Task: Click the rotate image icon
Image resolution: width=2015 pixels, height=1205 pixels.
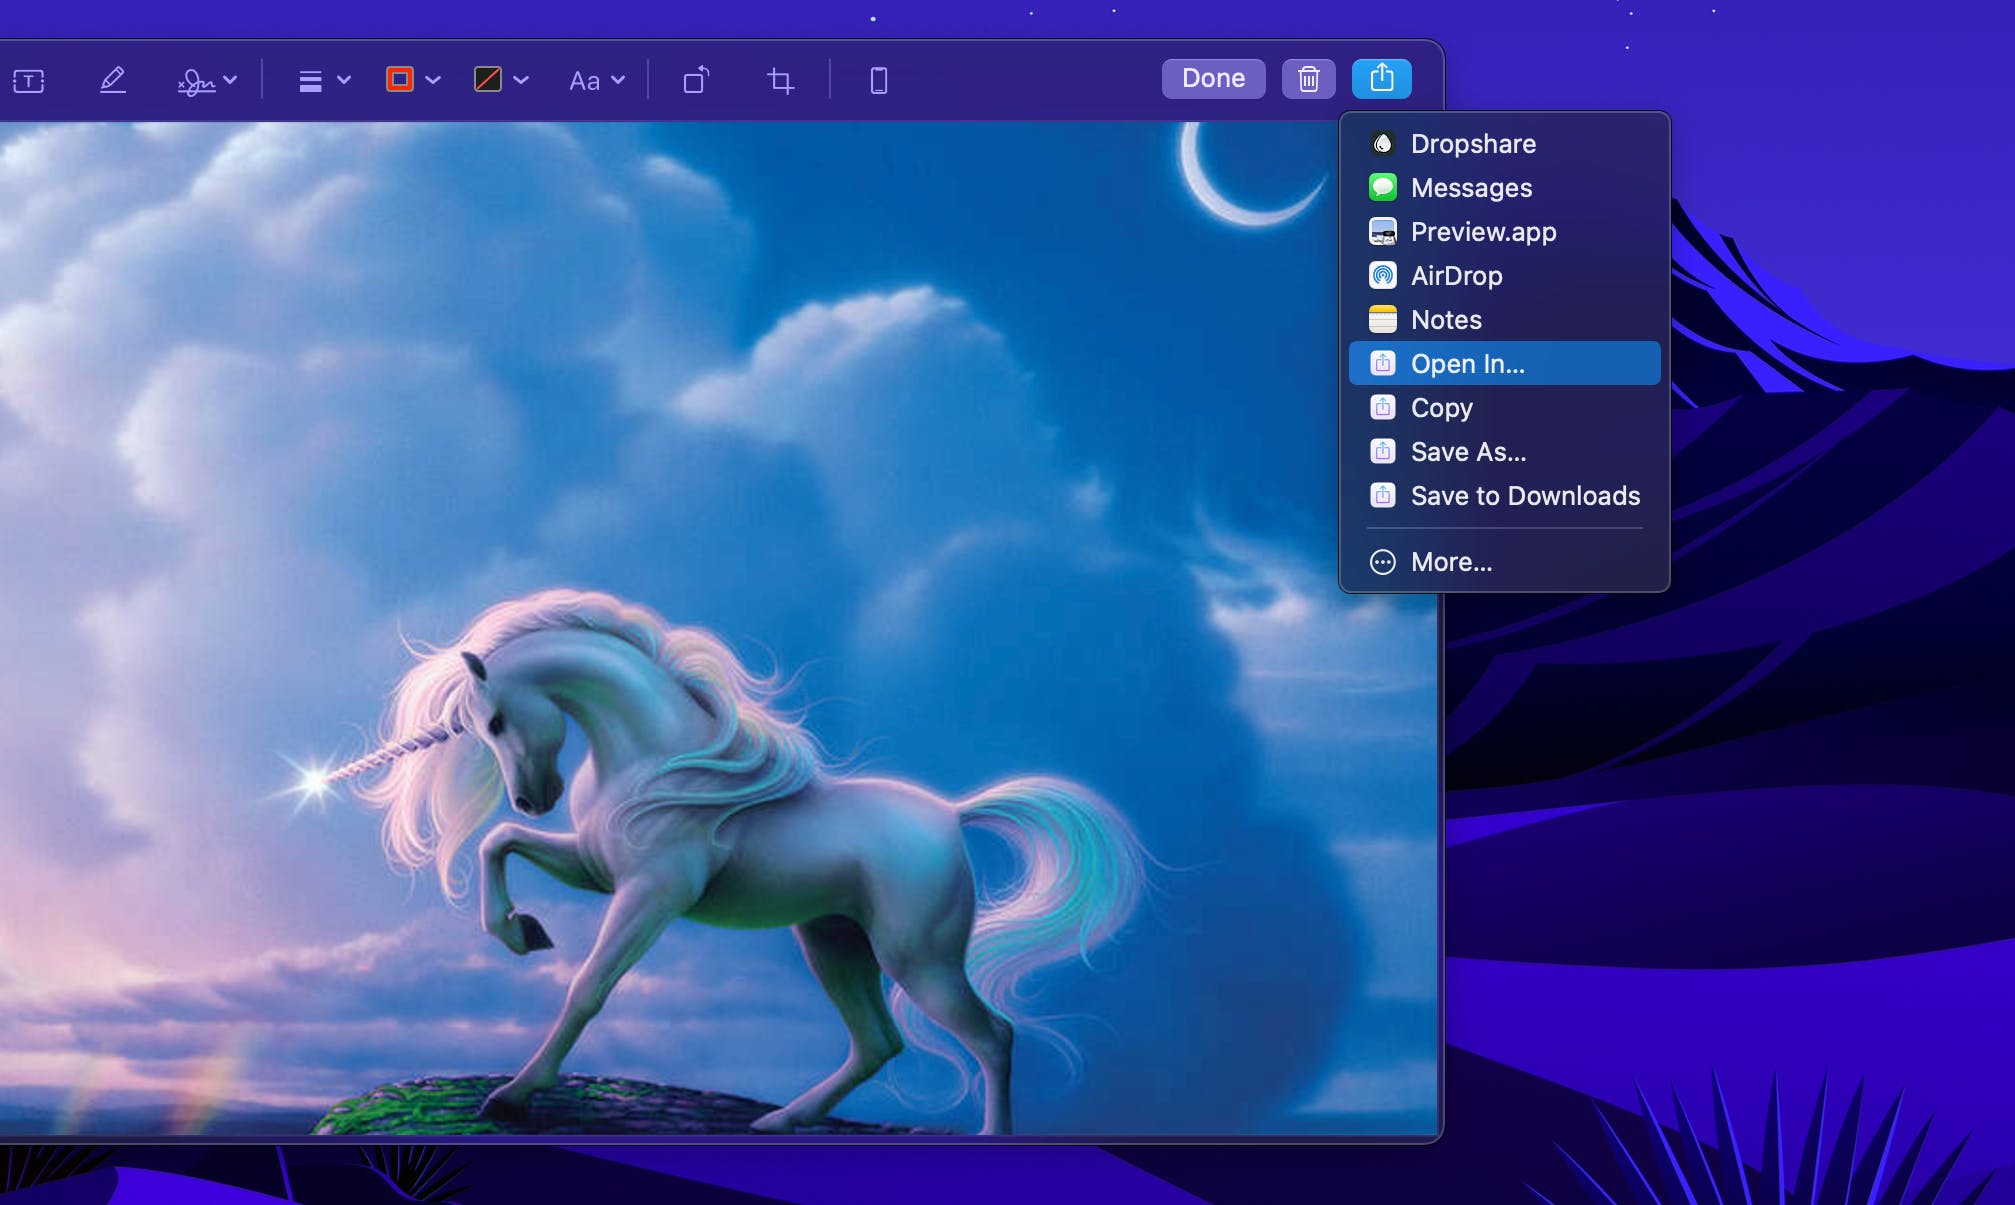Action: (x=696, y=80)
